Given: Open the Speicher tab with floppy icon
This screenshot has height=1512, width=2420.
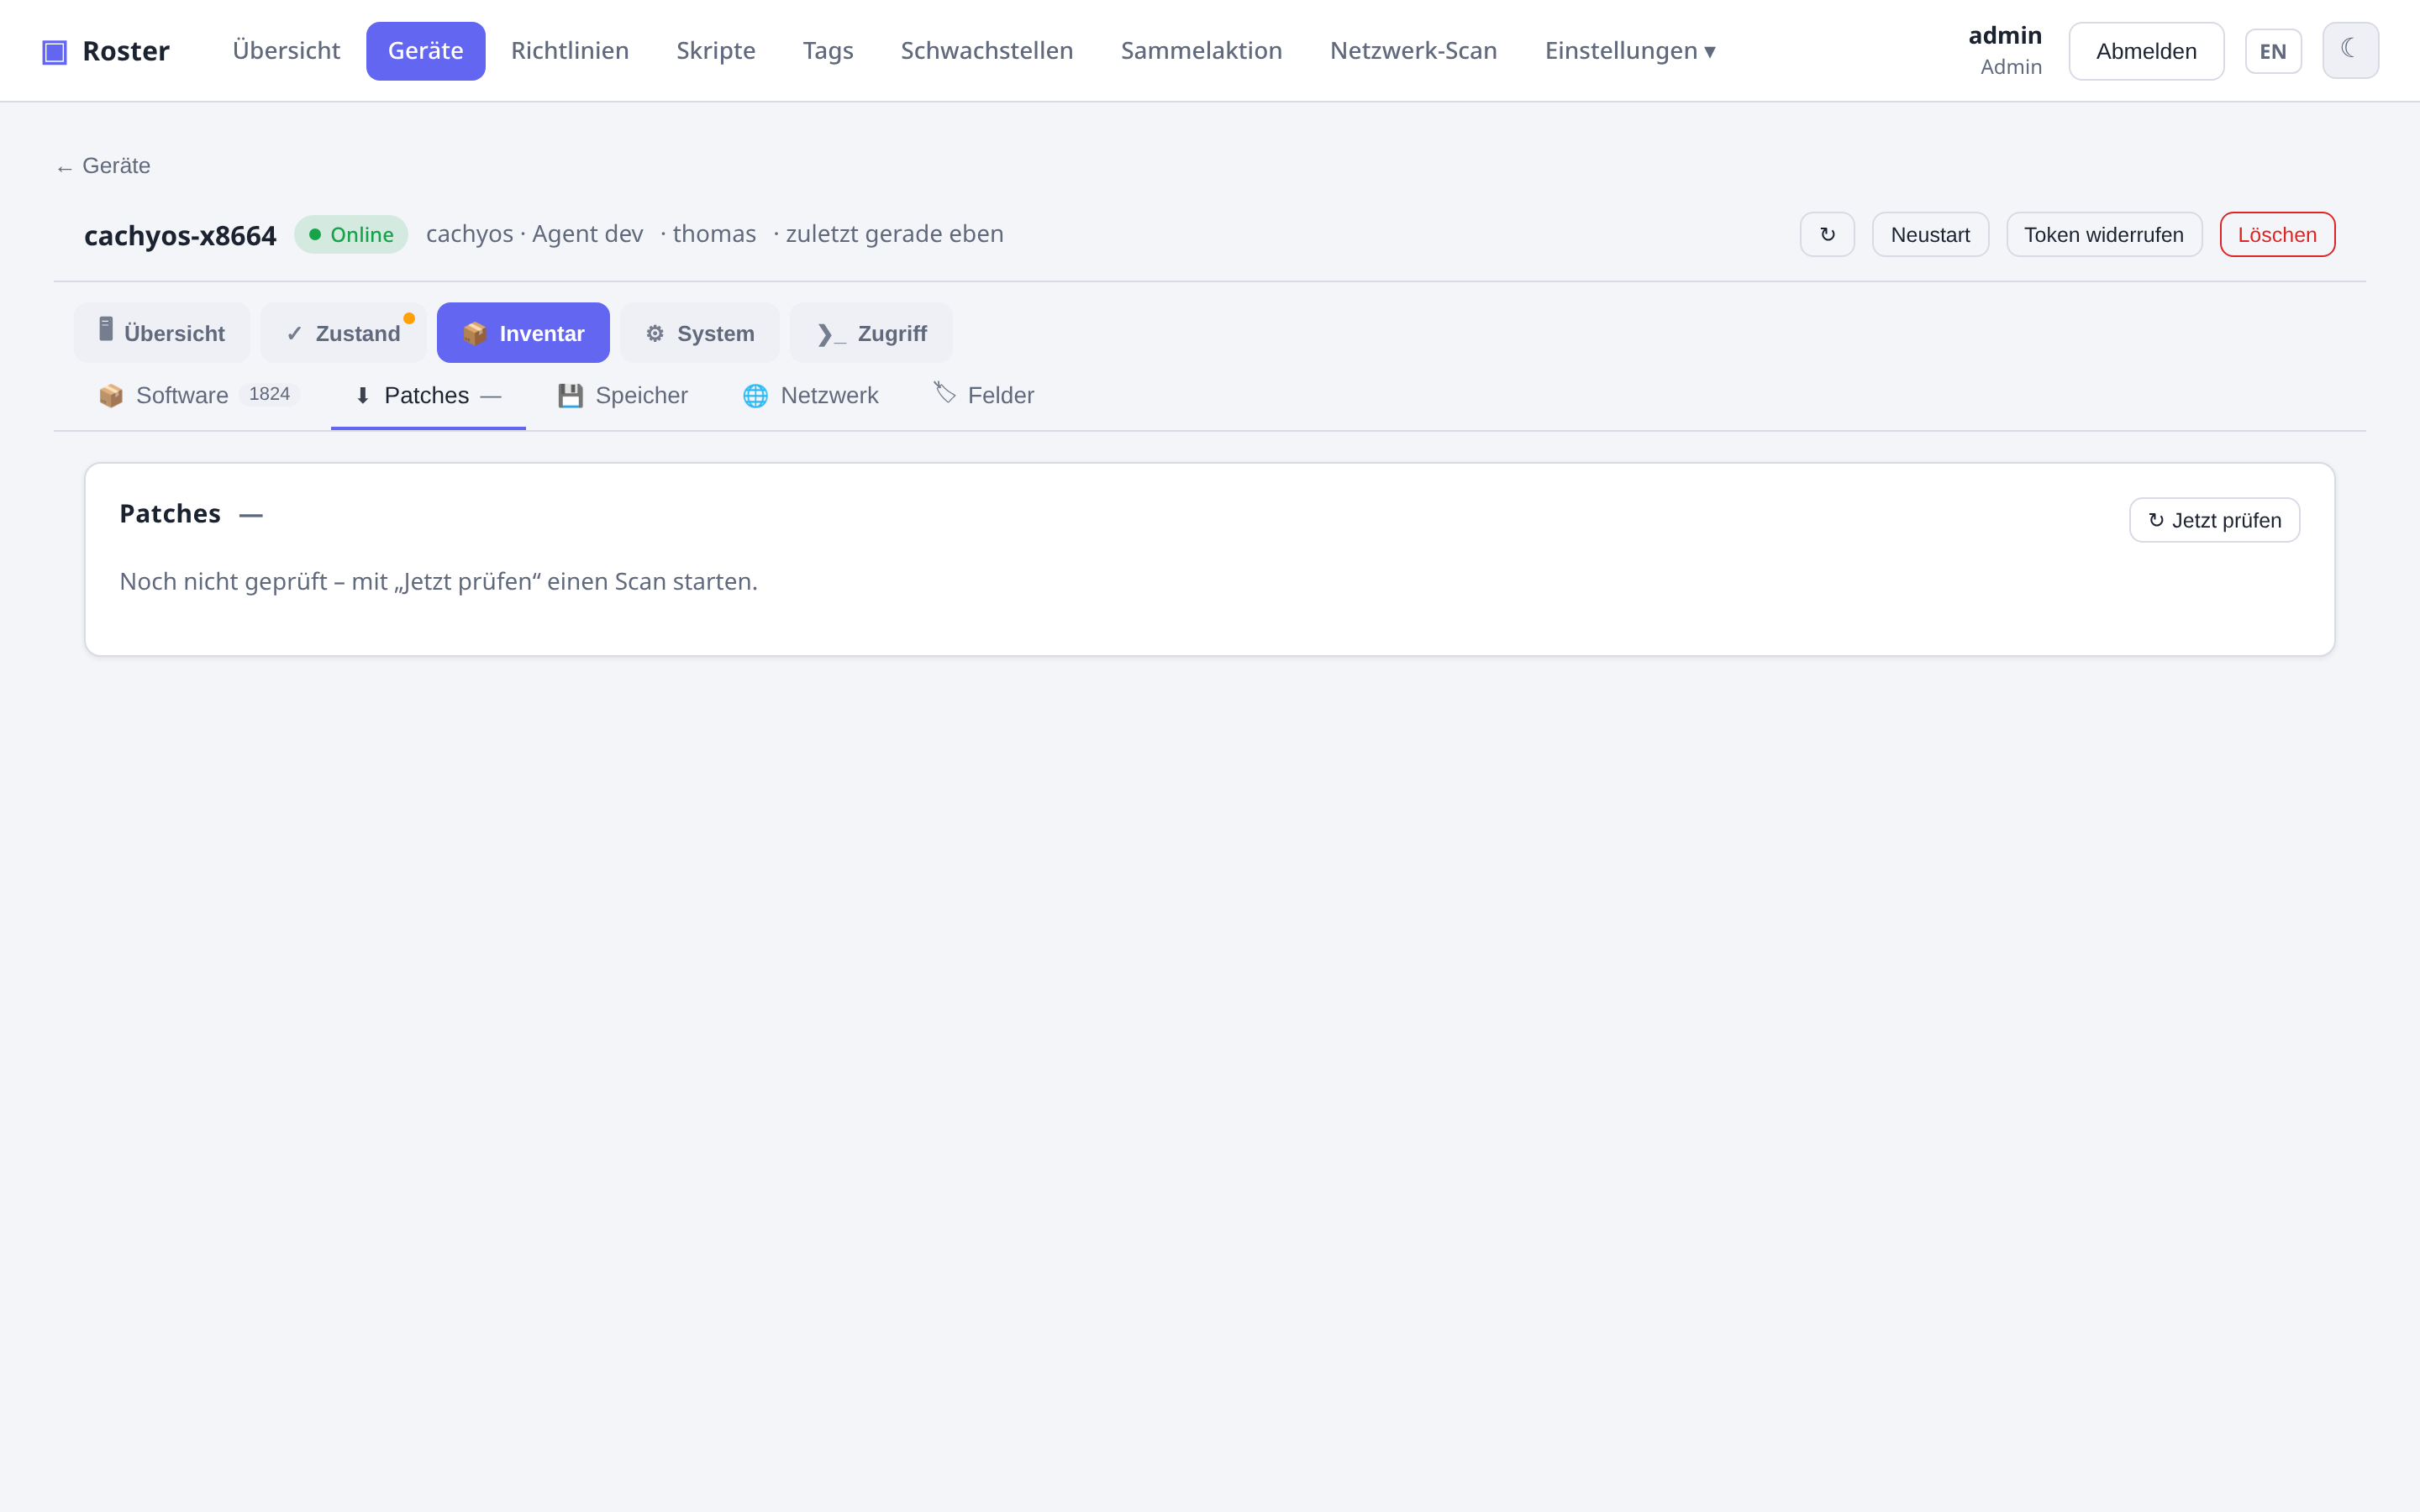Looking at the screenshot, I should click(x=623, y=395).
